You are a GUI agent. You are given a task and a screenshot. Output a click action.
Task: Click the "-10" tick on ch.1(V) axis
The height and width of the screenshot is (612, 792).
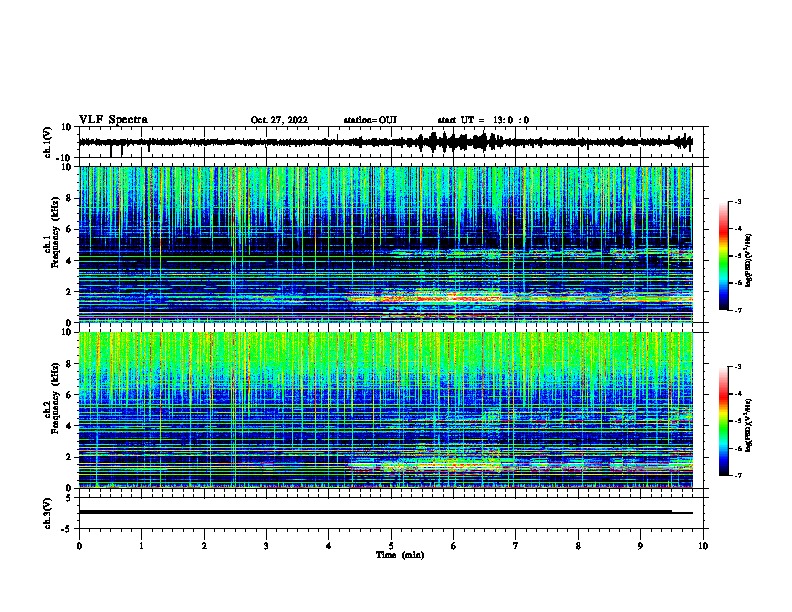click(65, 158)
